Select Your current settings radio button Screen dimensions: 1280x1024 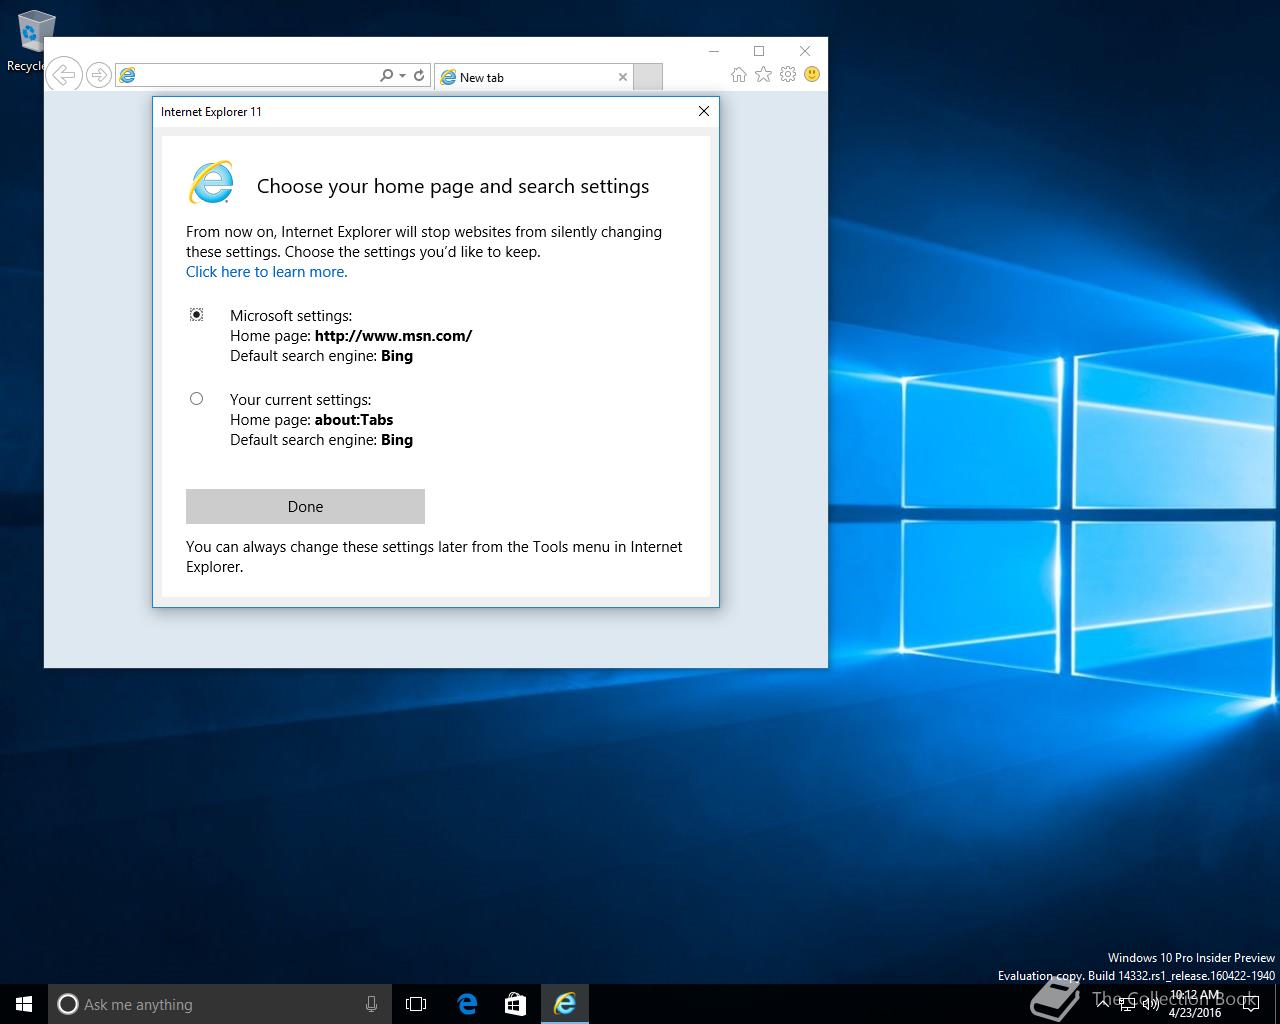click(196, 399)
